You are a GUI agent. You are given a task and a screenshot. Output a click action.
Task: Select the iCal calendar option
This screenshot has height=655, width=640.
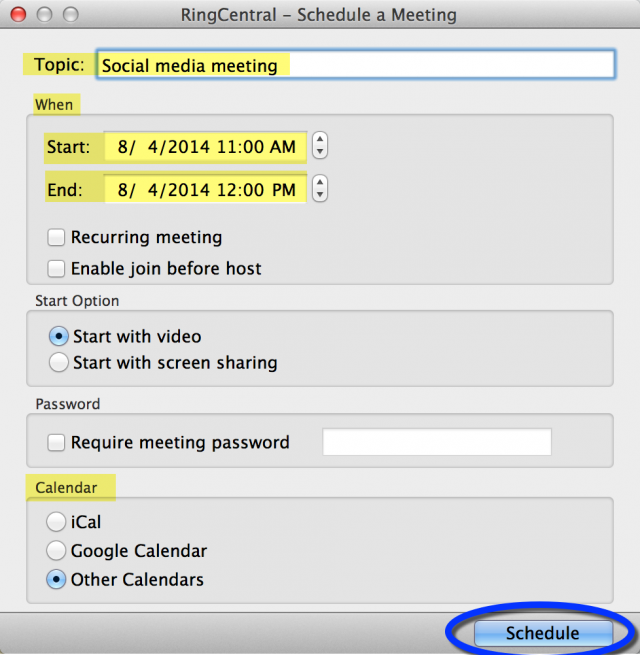[x=59, y=522]
